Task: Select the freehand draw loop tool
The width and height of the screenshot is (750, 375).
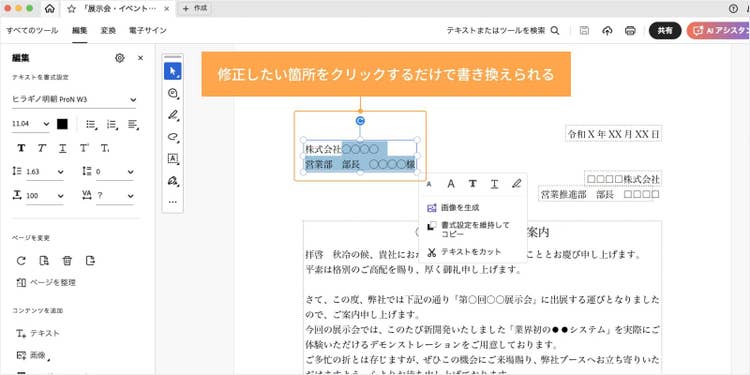Action: pyautogui.click(x=173, y=137)
